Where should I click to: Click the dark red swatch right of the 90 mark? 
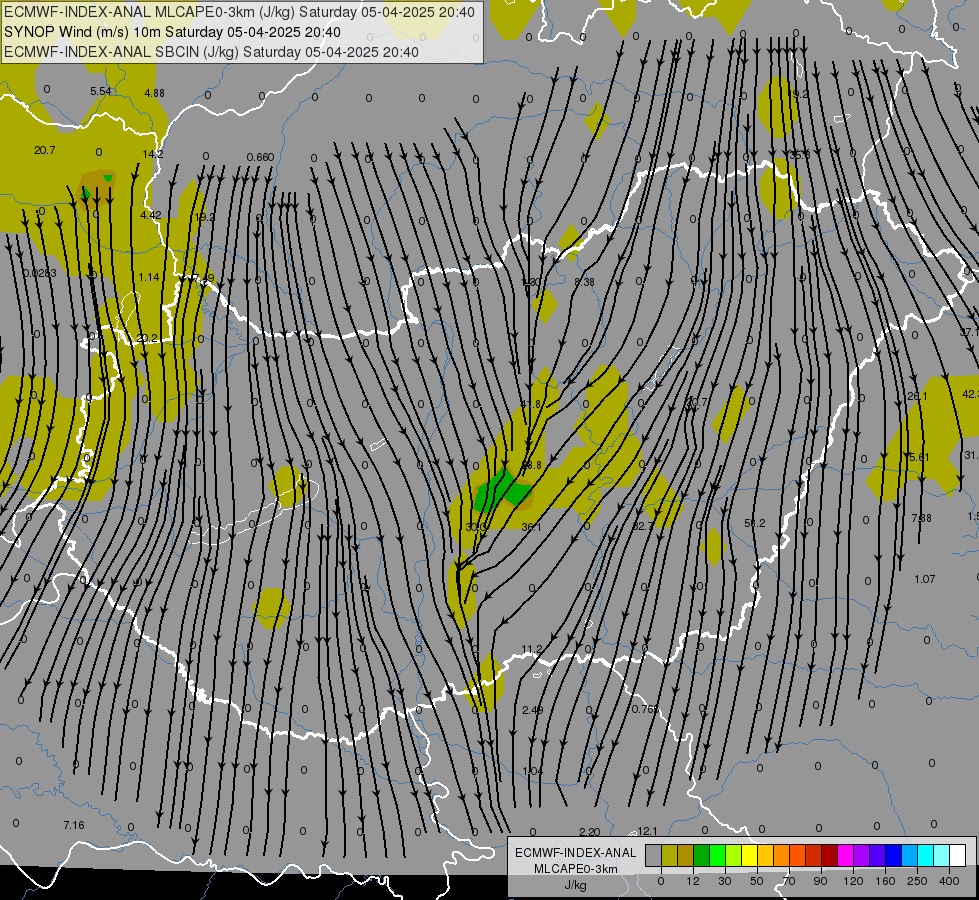click(x=830, y=855)
